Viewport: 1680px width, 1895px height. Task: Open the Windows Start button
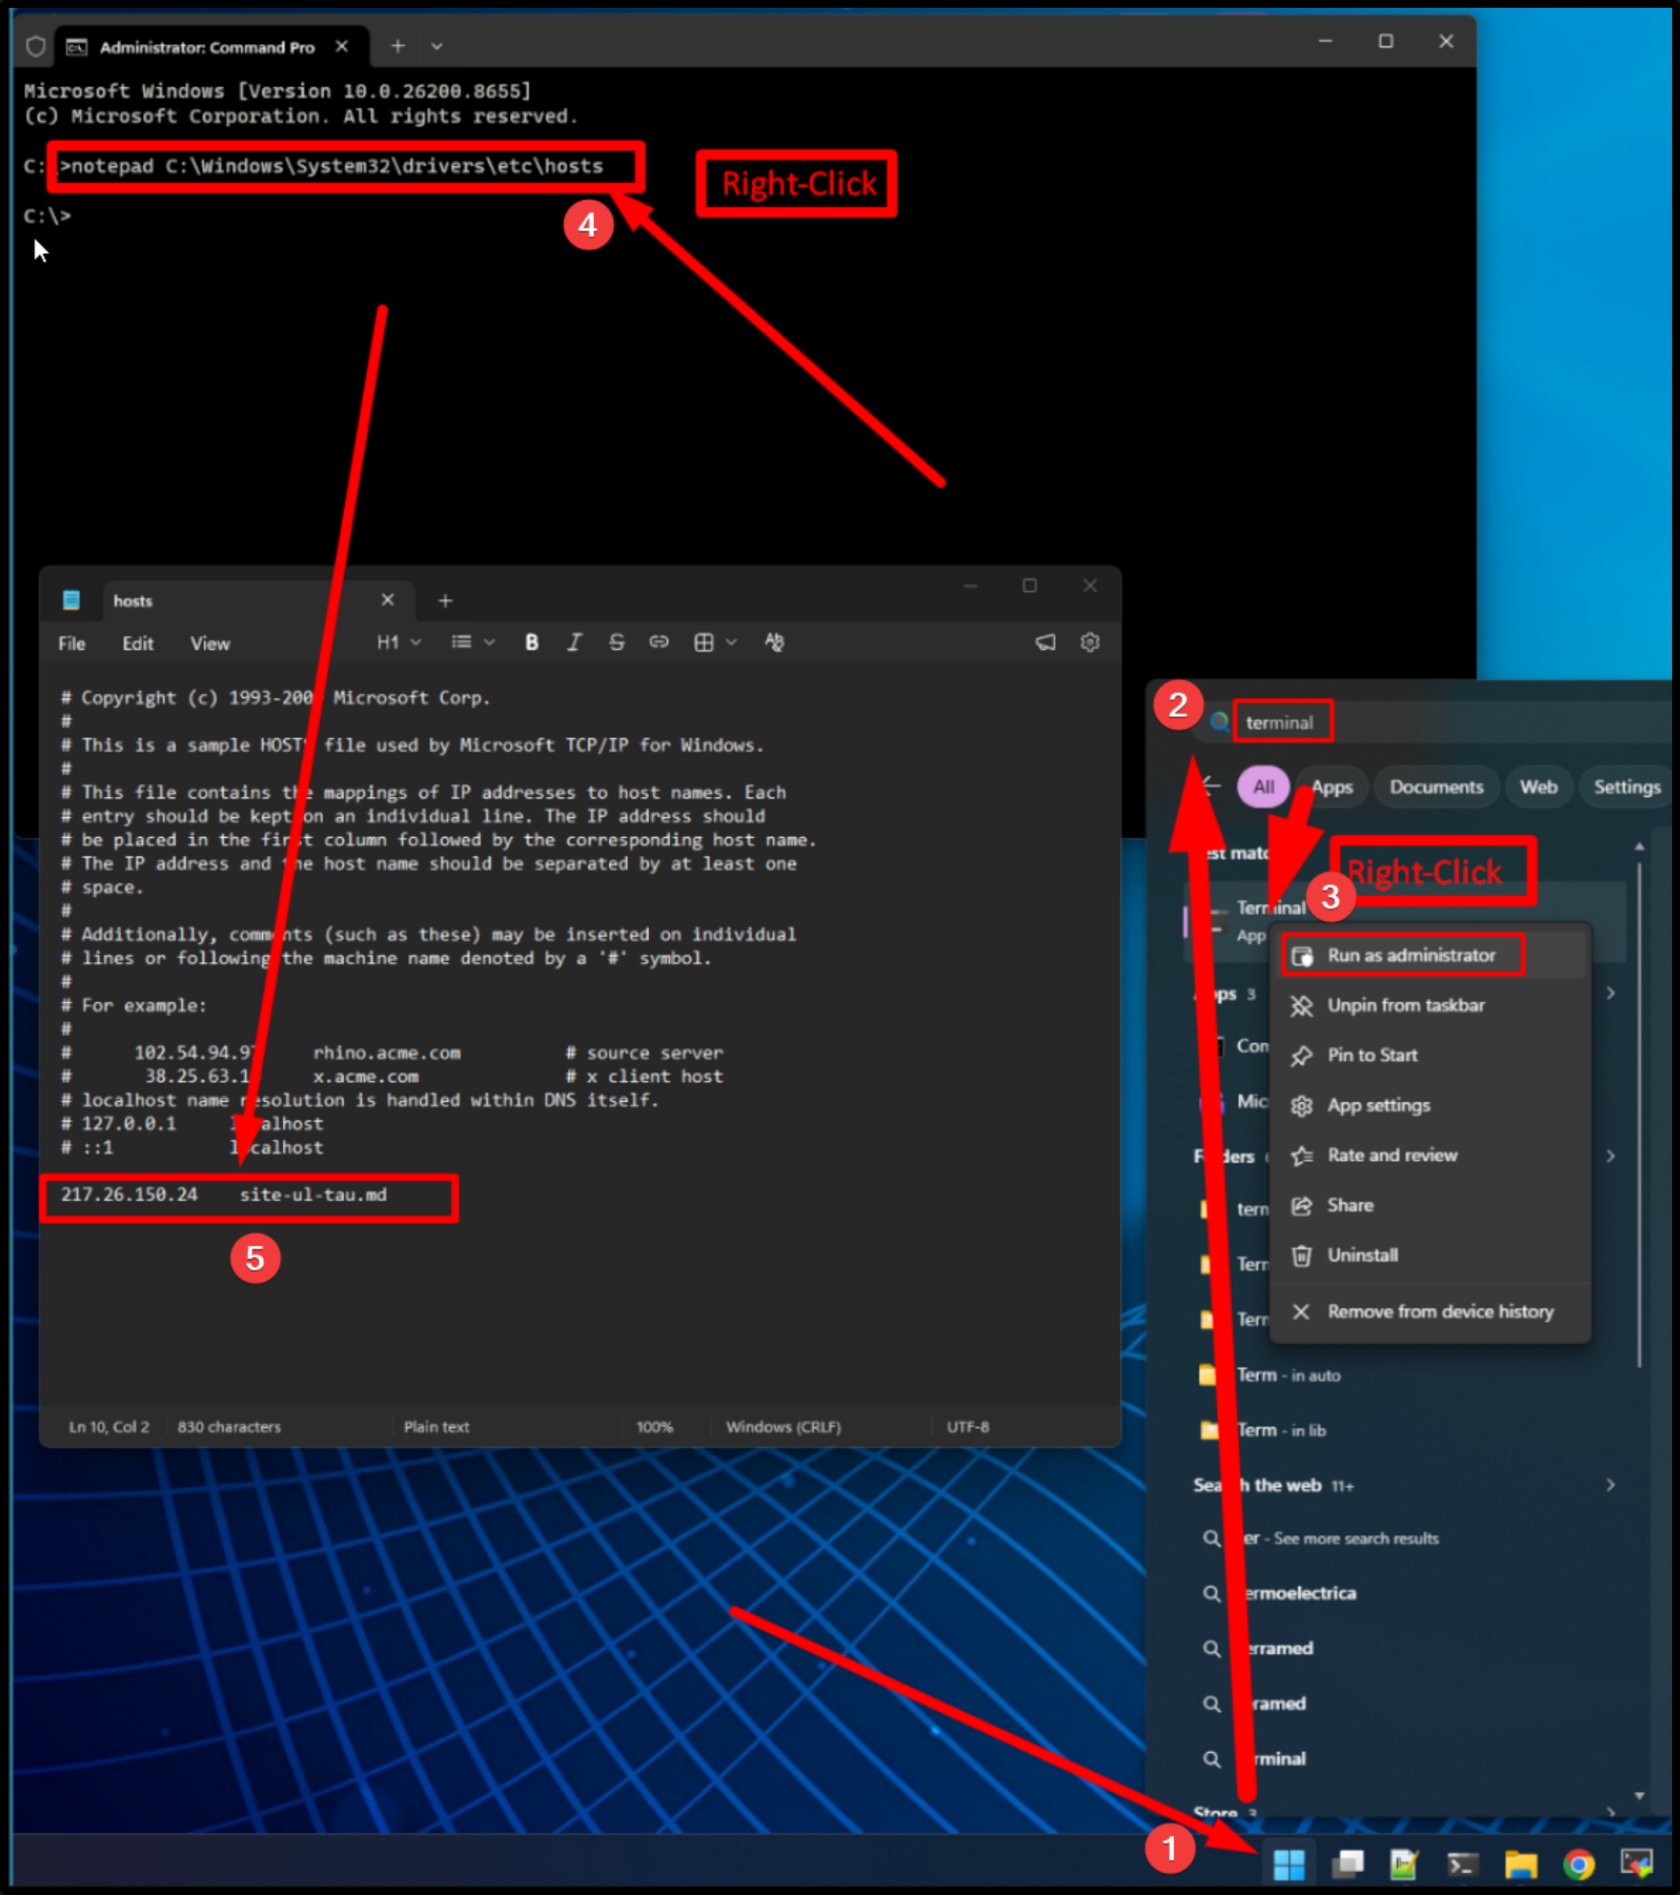[1289, 1863]
